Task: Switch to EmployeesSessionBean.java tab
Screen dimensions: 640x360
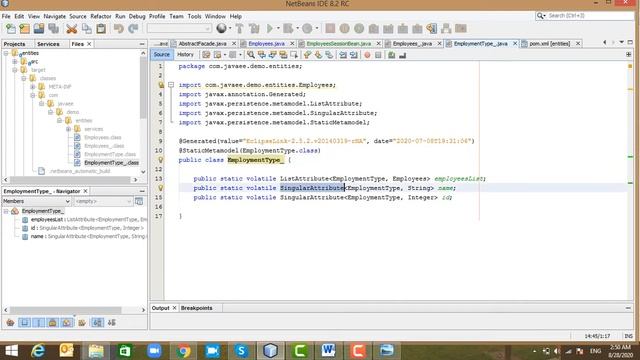Action: pyautogui.click(x=339, y=43)
